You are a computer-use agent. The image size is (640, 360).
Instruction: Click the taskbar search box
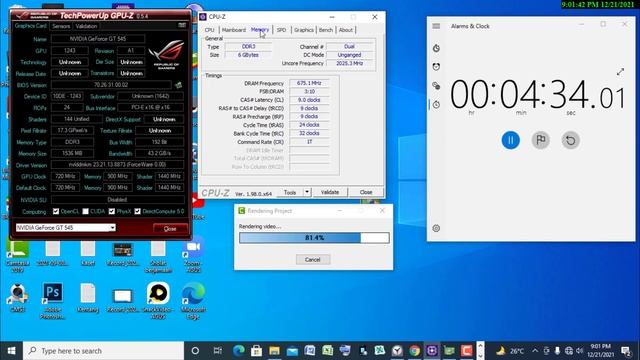104,351
